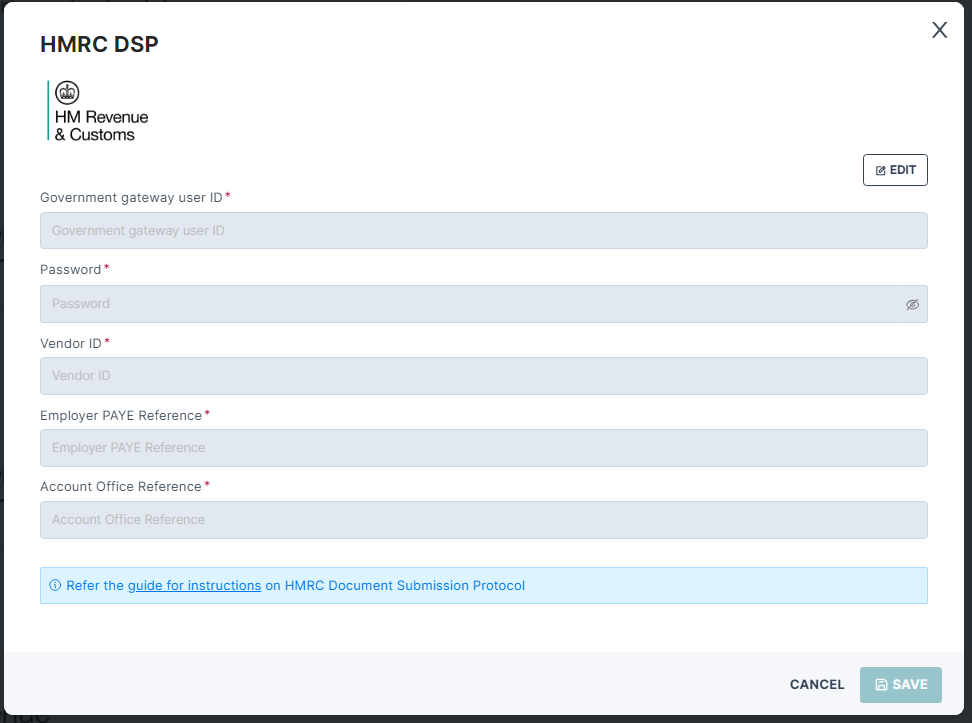Close the HMRC DSP dialog

(x=939, y=30)
